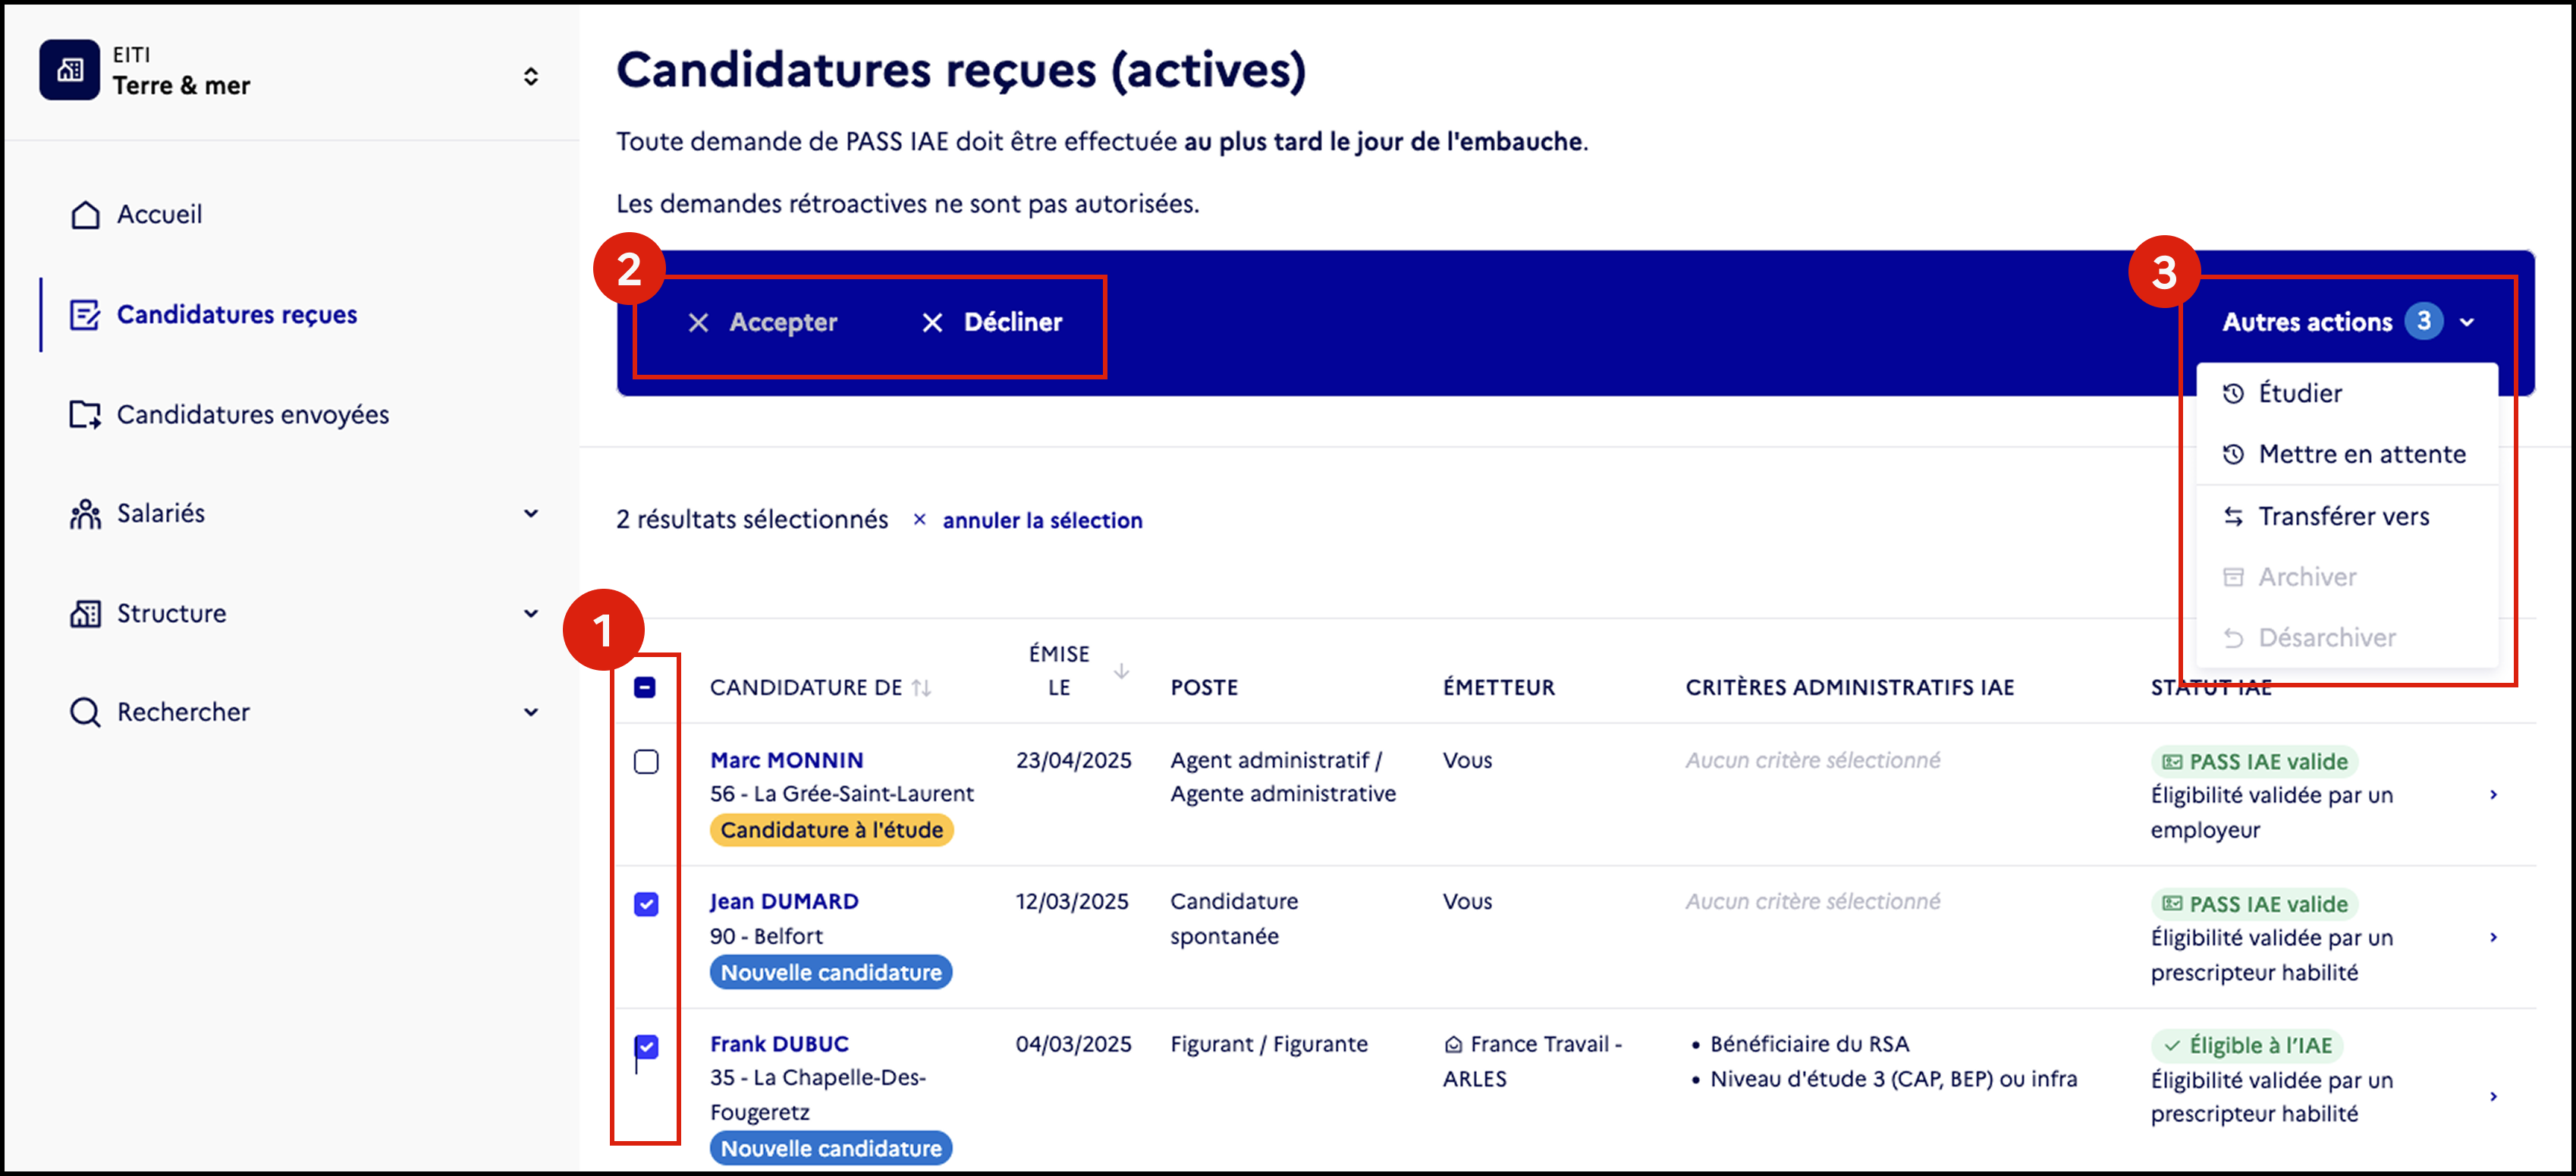Choose Archiver in the dropdown
Screen dimensions: 2576x1176
point(2346,577)
